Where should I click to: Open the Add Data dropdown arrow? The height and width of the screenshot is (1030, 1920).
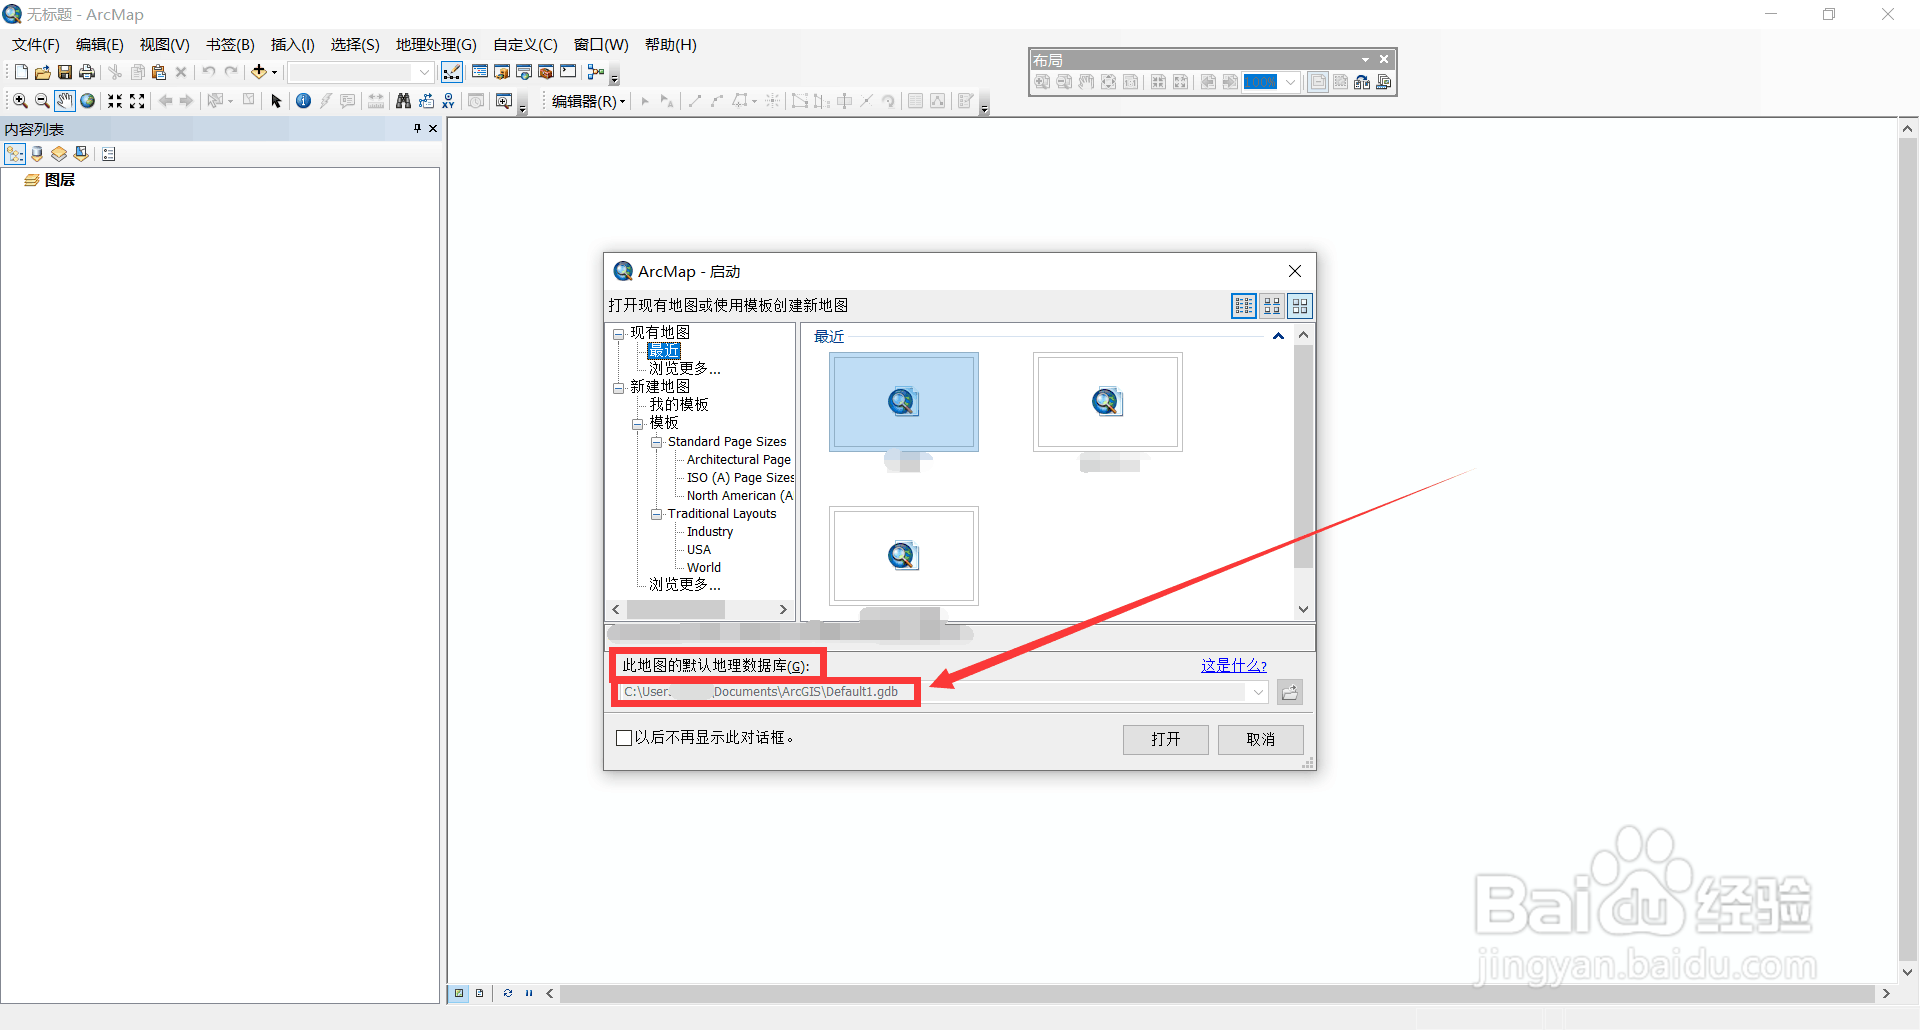(x=274, y=72)
